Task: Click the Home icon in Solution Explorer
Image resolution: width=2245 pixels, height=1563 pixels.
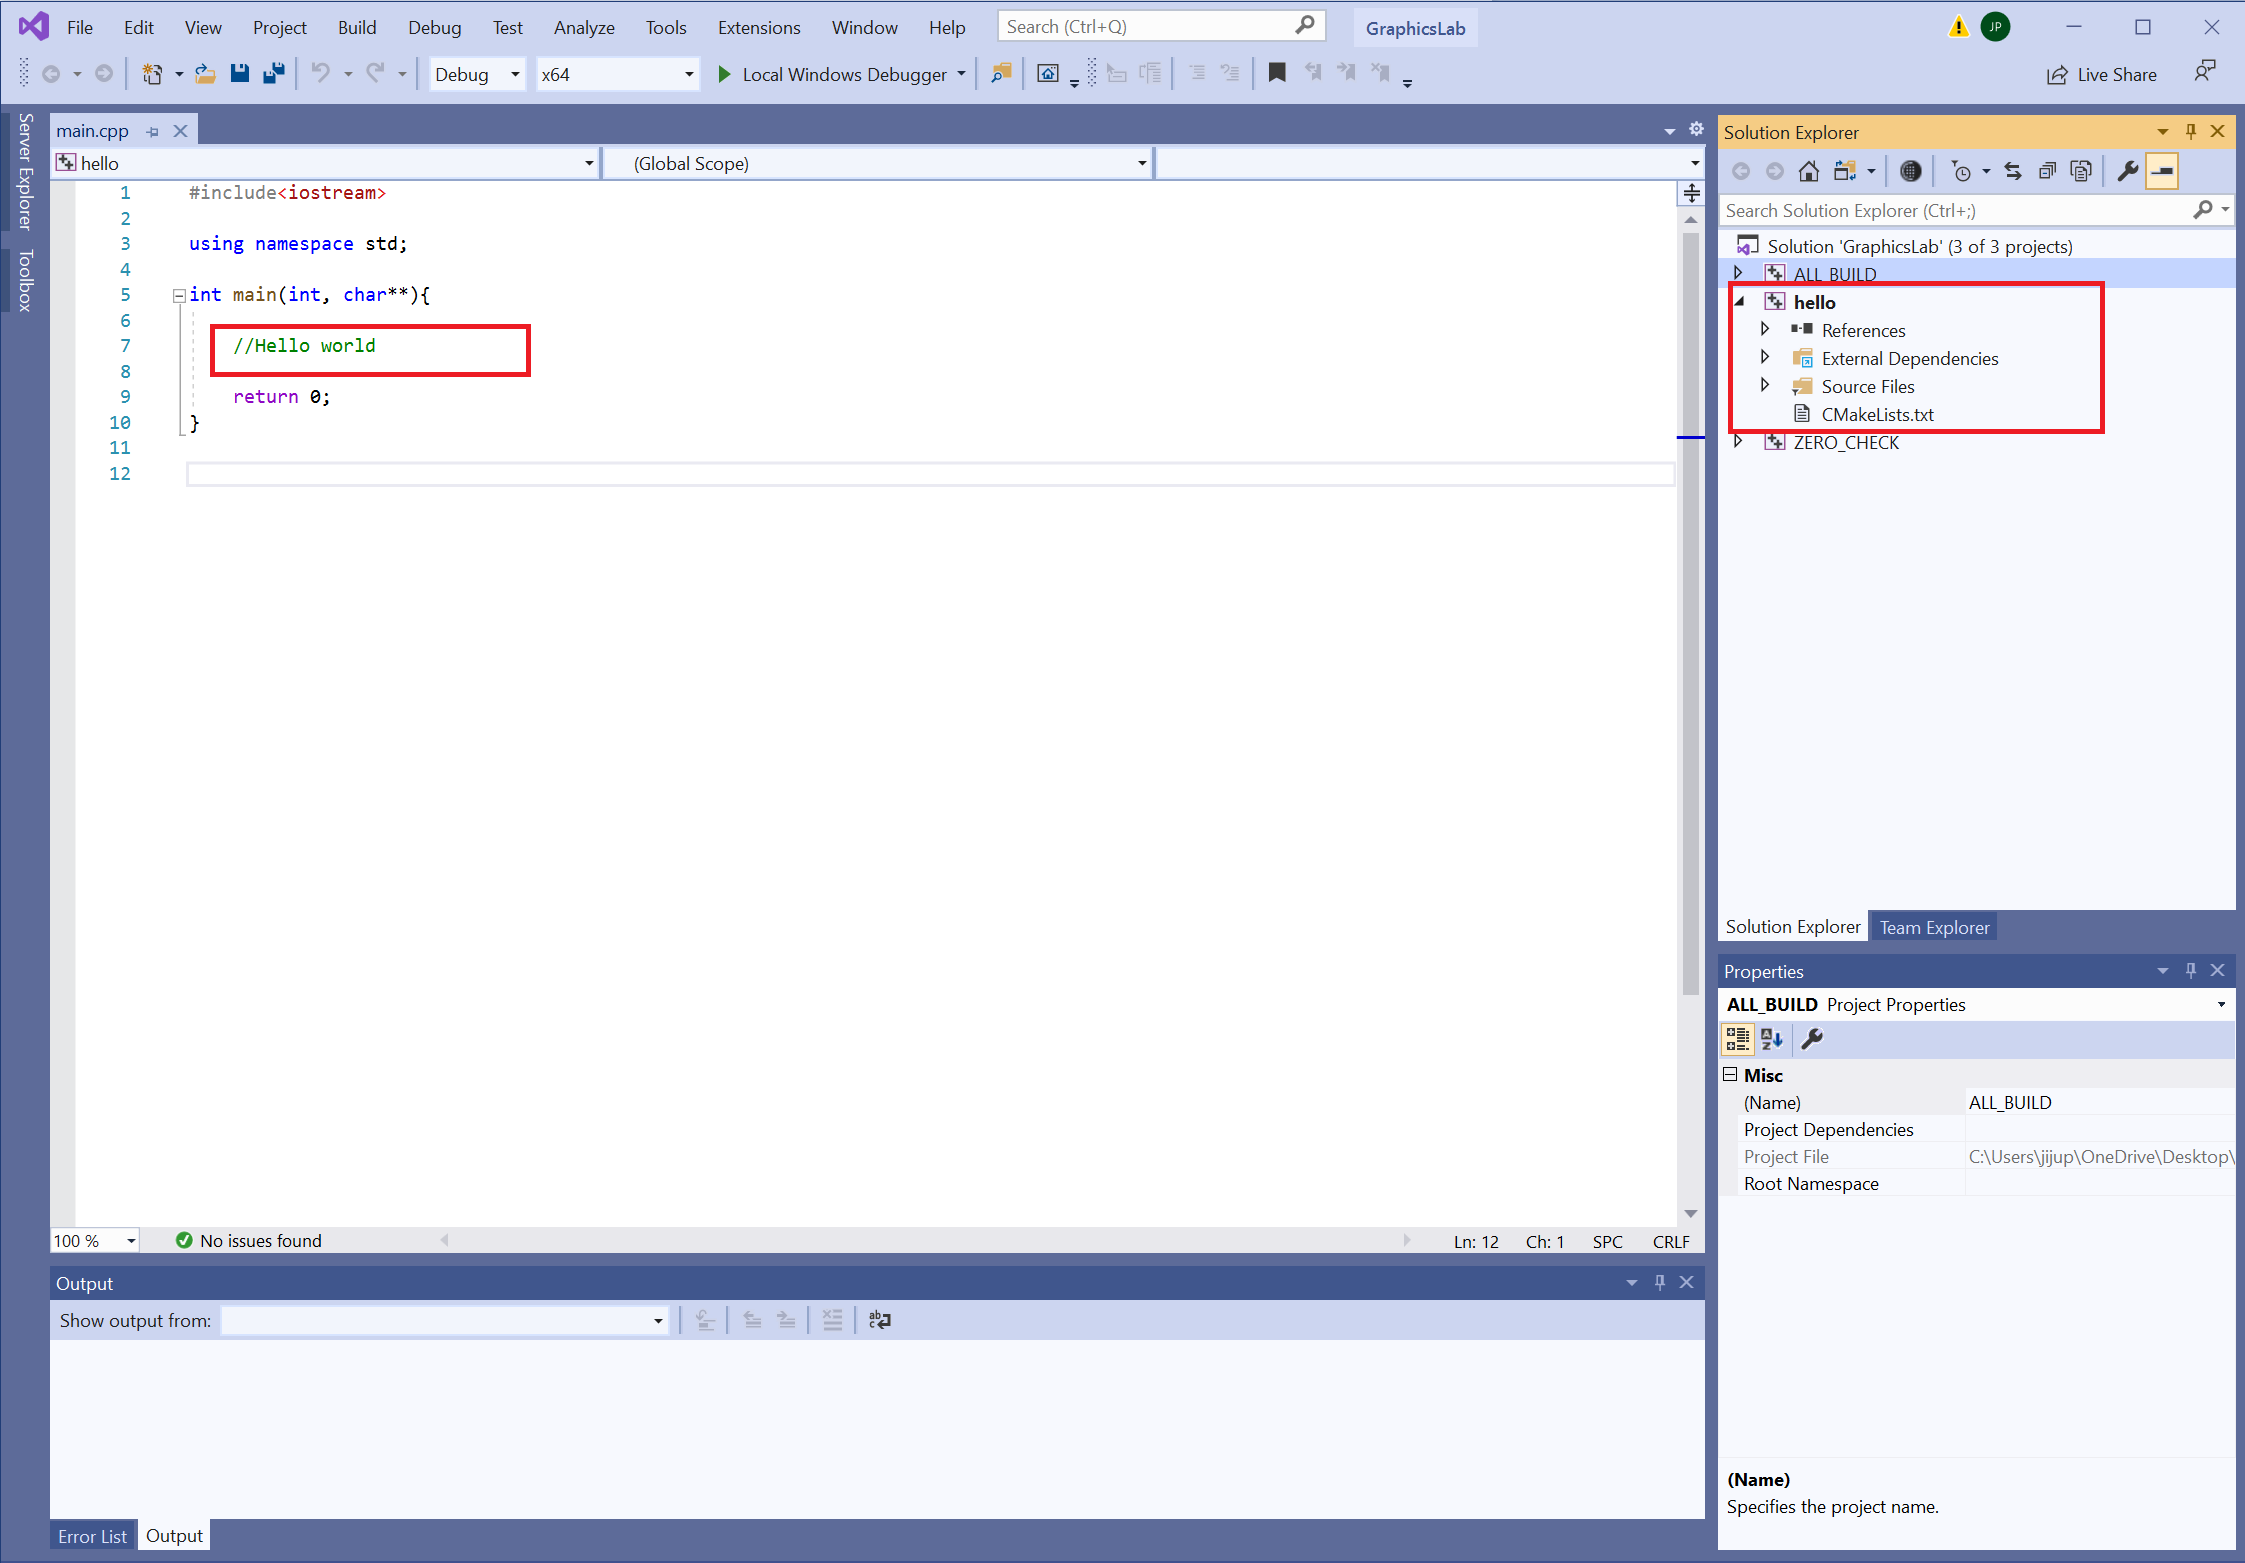Action: pyautogui.click(x=1808, y=171)
